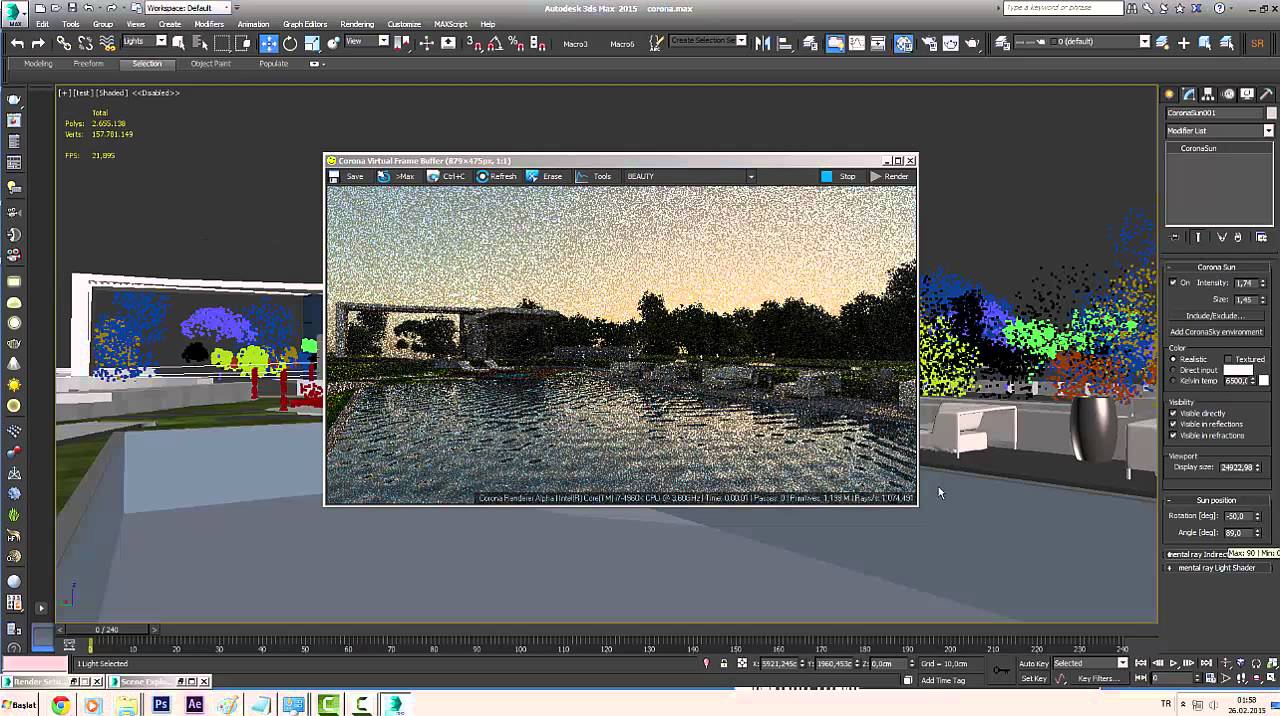Viewport: 1280px width, 716px height.
Task: Select the Bind to Space Warp tool
Action: pos(107,43)
